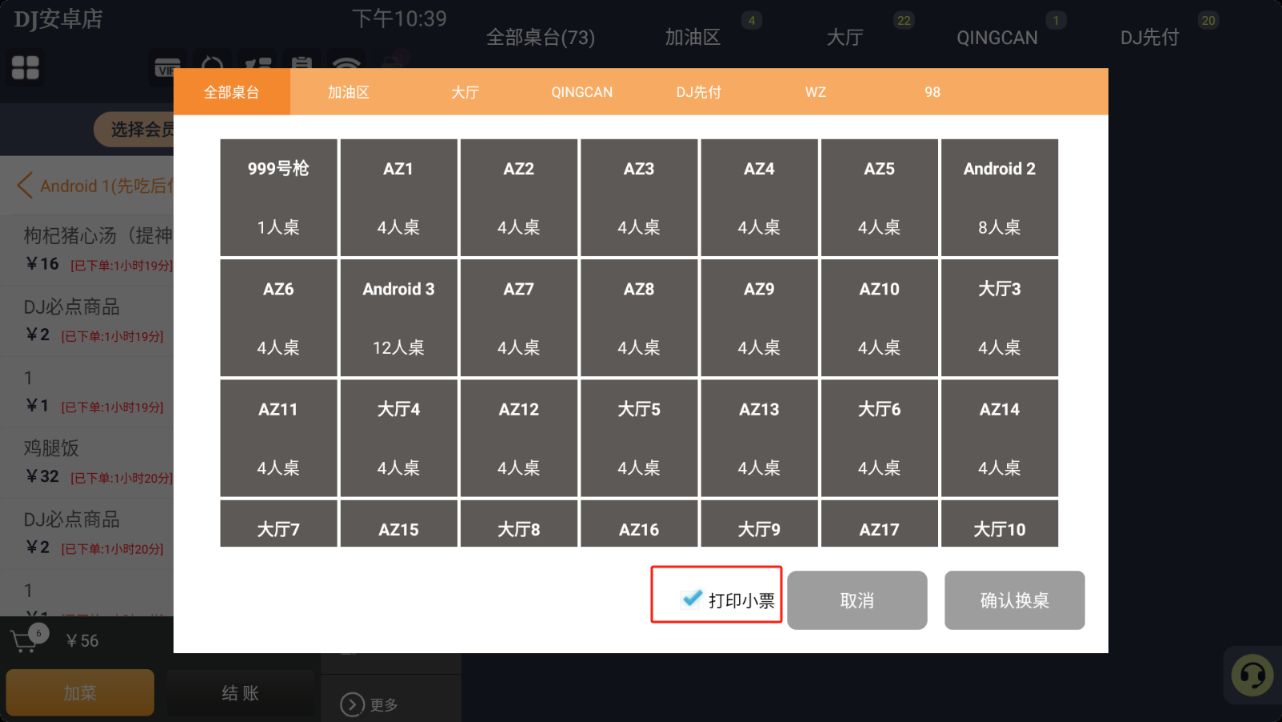Select the QINGCAN tab in dialog

[x=582, y=92]
